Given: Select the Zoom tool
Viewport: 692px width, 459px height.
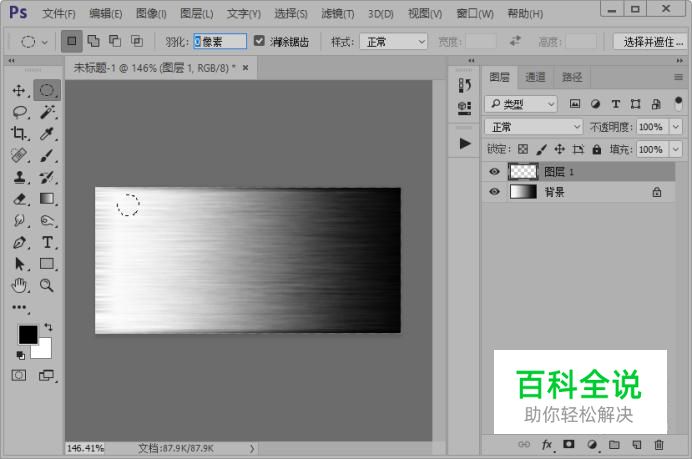Looking at the screenshot, I should (47, 286).
